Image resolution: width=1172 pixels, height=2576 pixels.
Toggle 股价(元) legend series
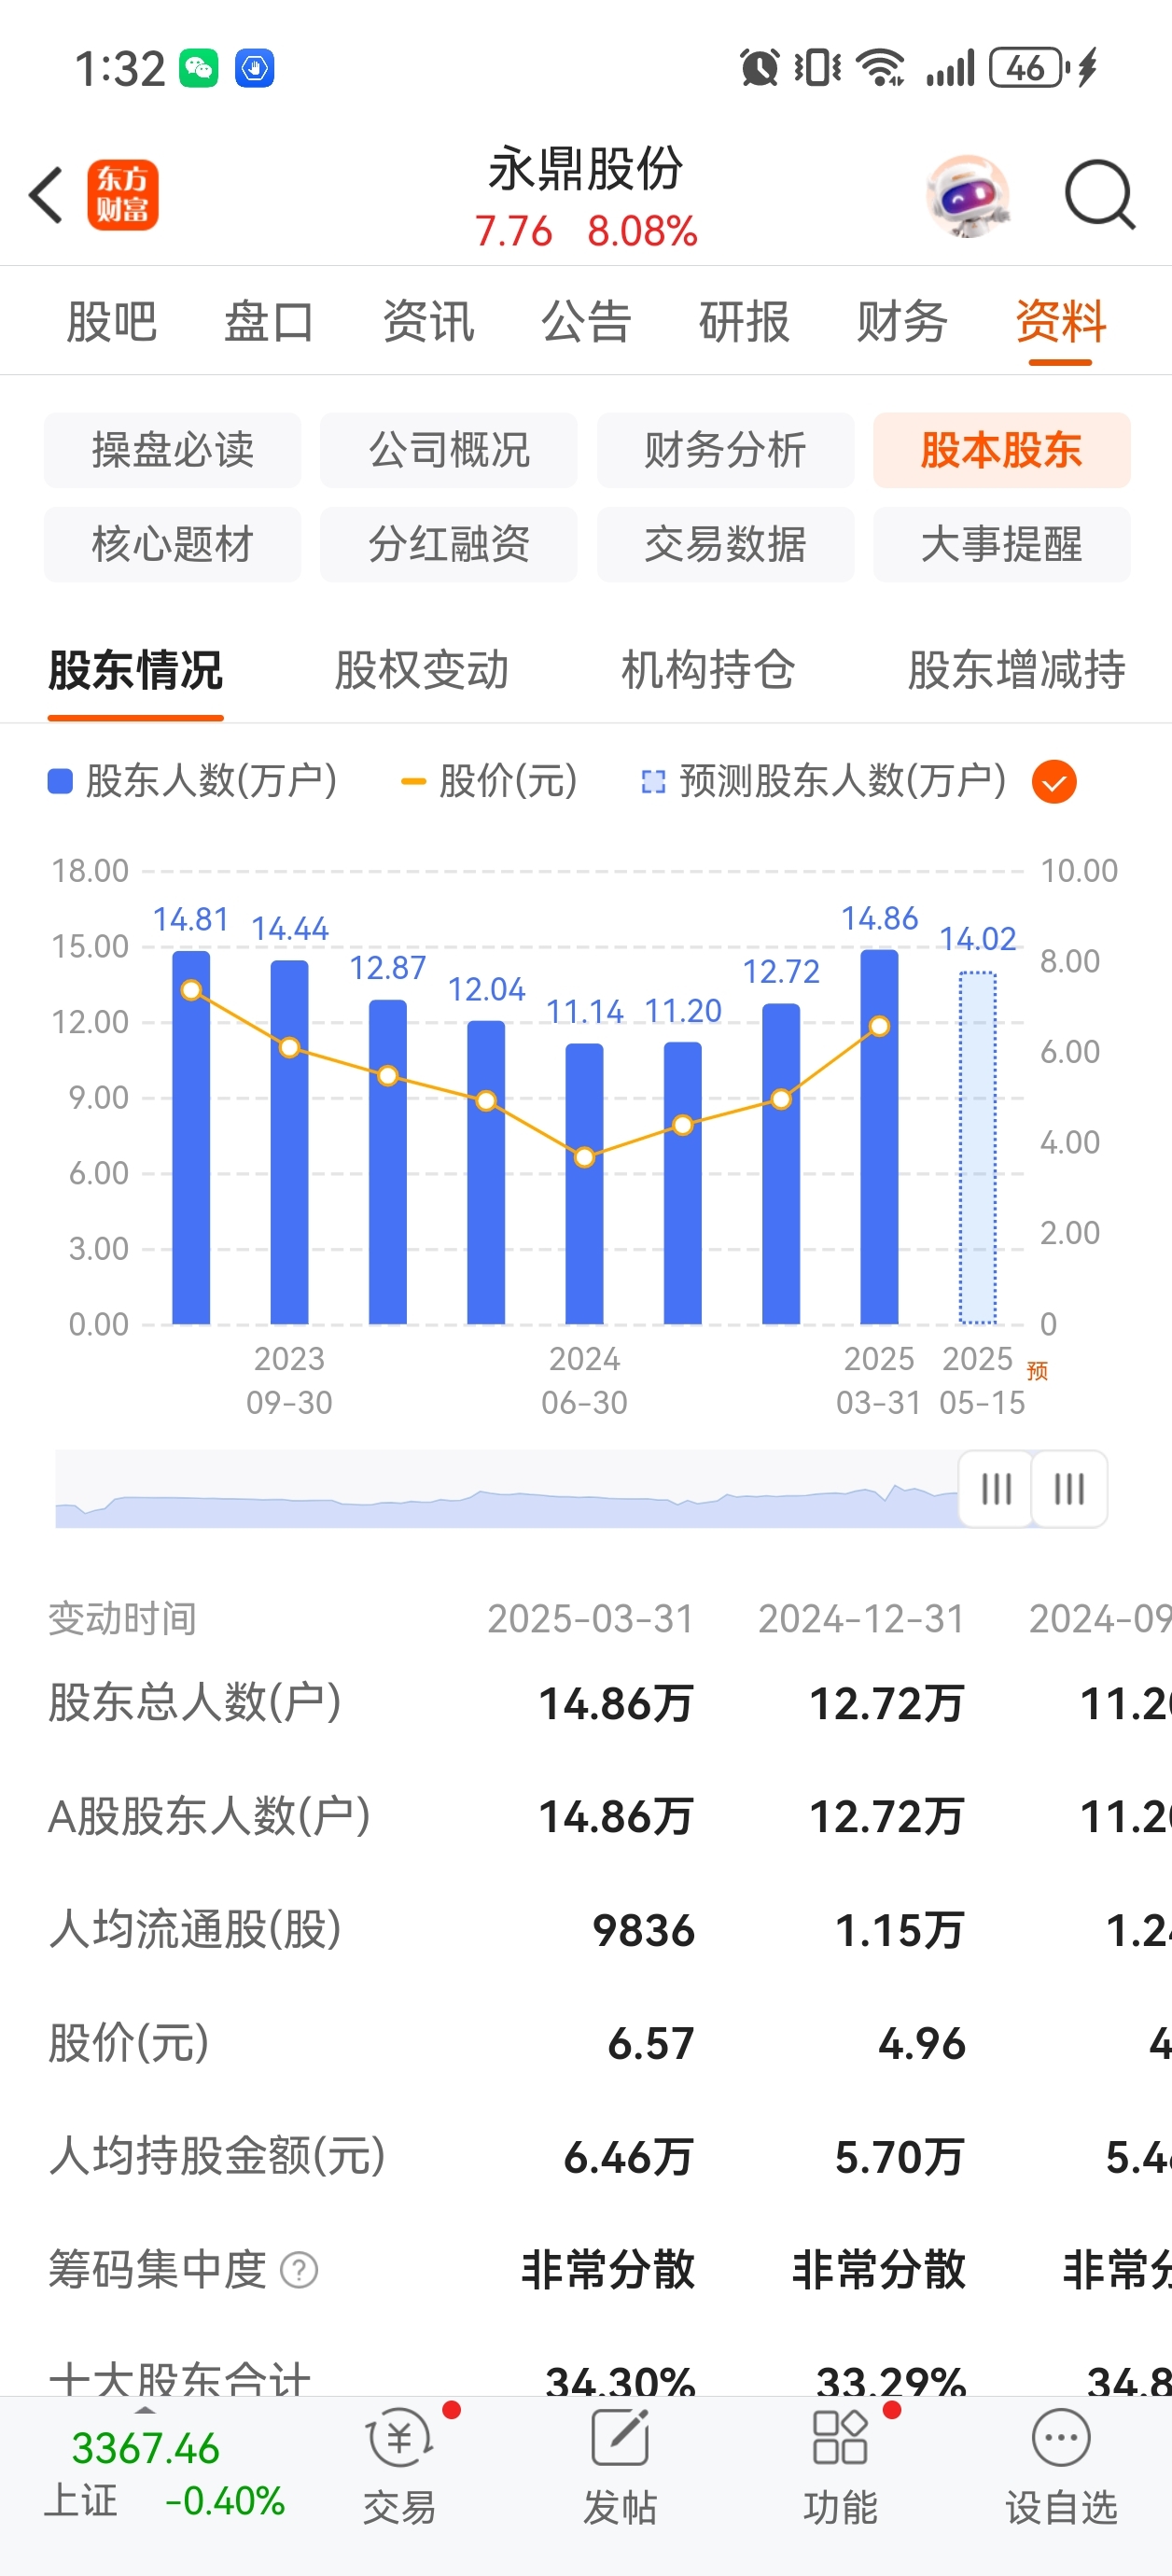[489, 781]
